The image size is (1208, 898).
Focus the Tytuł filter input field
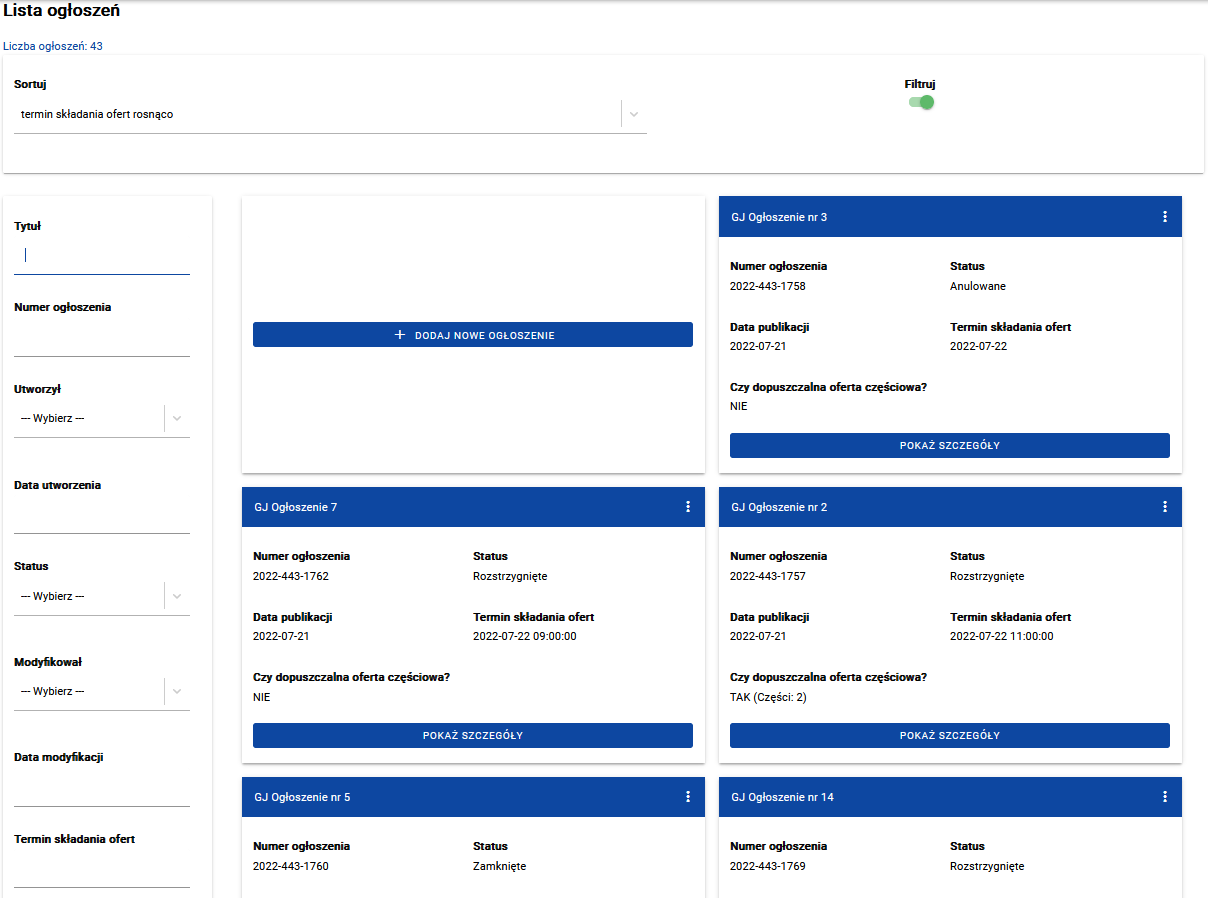pyautogui.click(x=102, y=256)
